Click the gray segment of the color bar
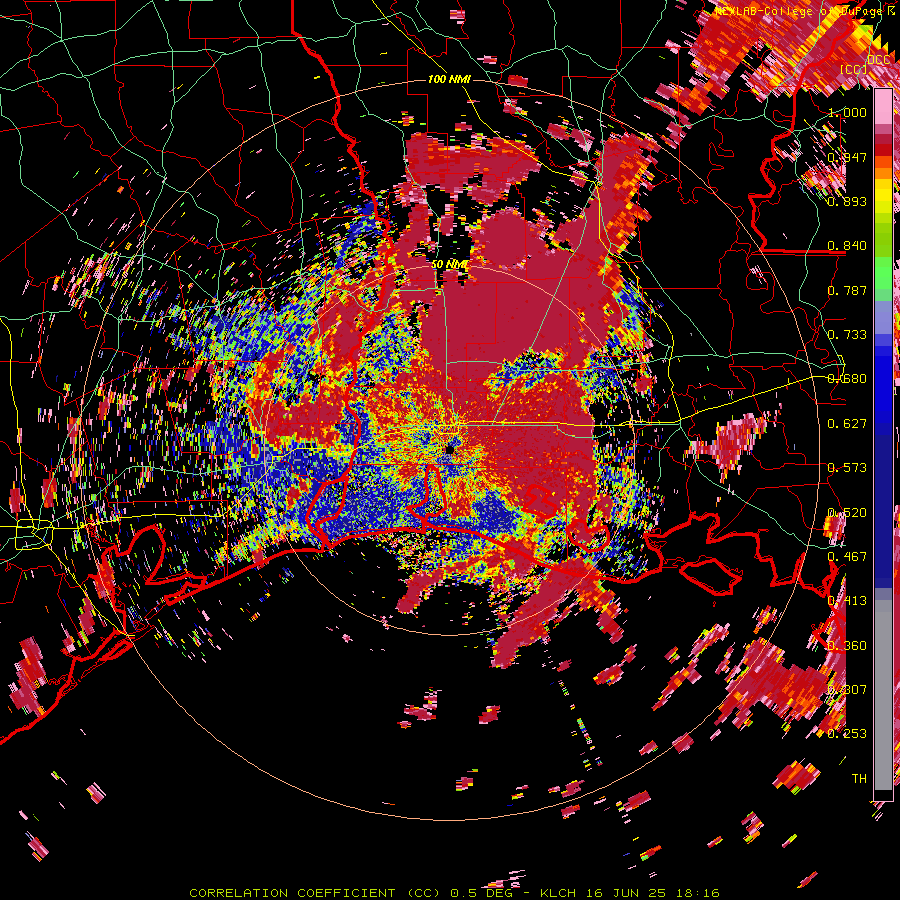This screenshot has width=900, height=900. 883,695
